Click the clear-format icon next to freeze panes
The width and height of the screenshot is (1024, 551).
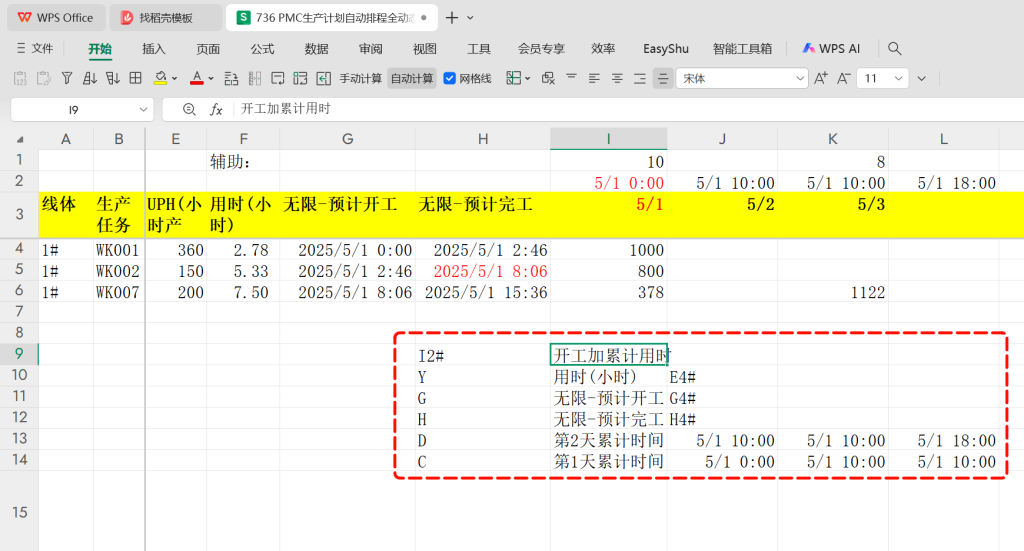[x=548, y=78]
